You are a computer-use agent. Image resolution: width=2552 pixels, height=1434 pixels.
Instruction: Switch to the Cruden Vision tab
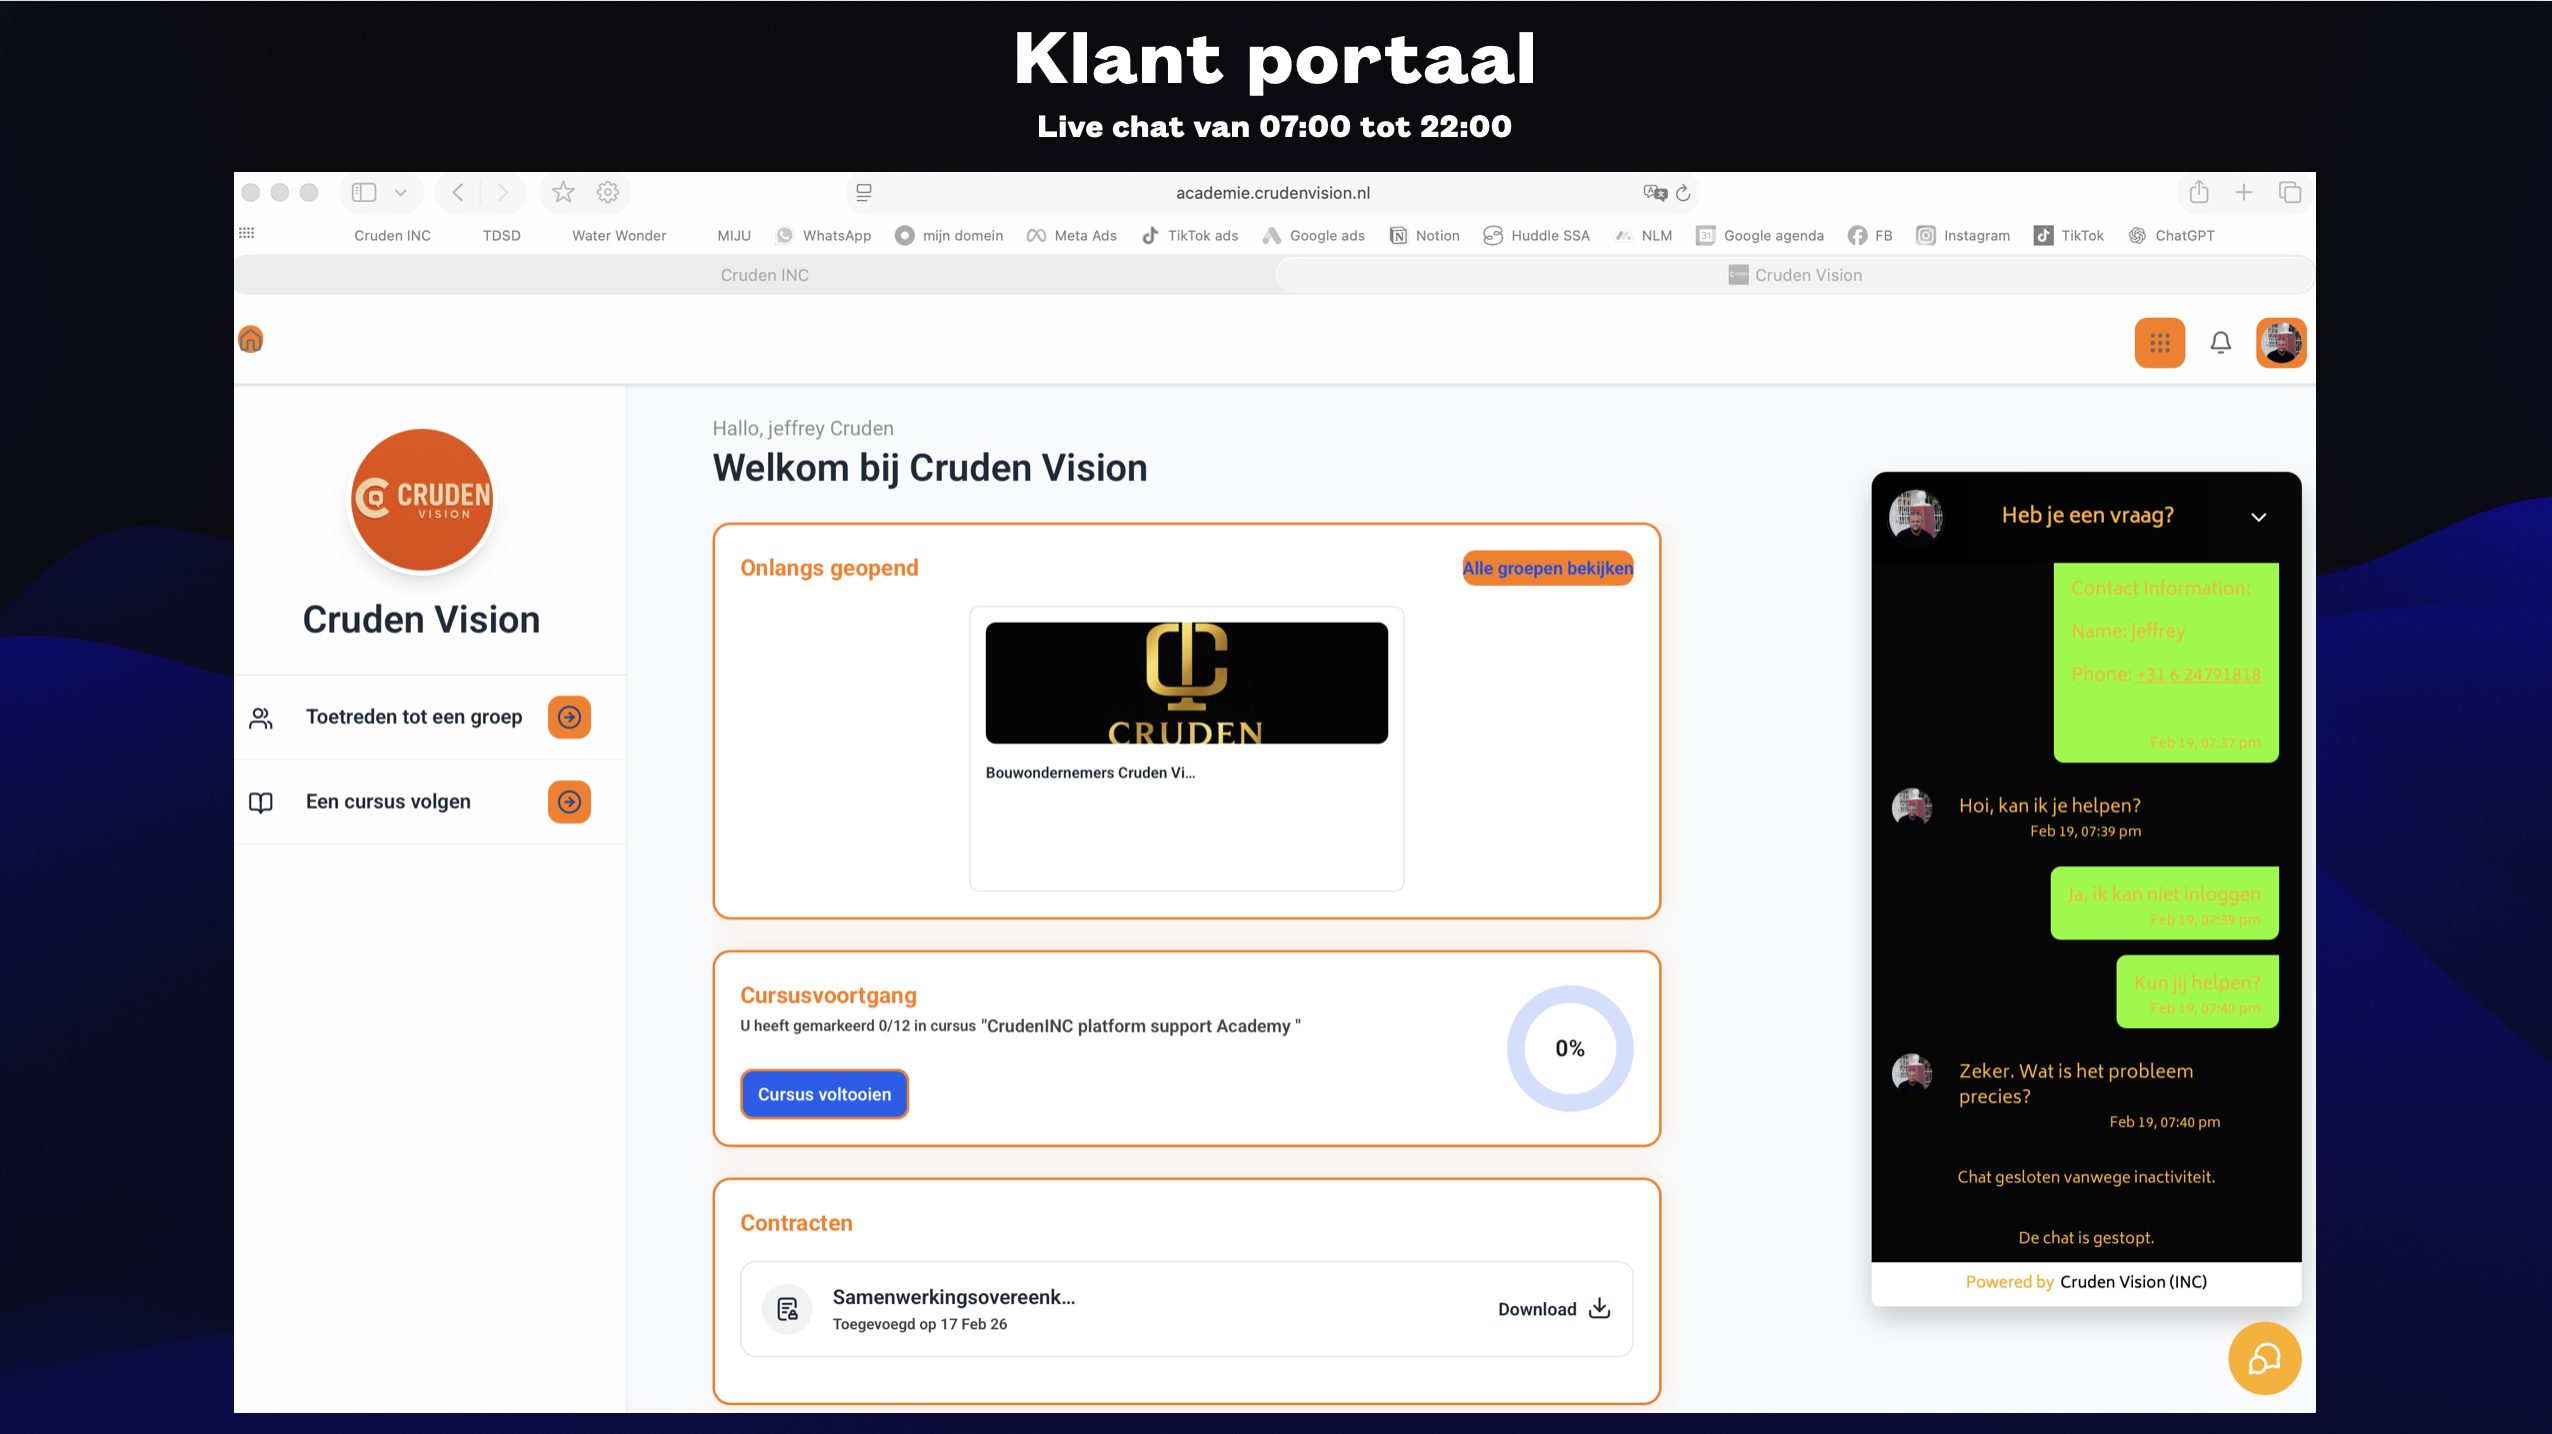[1795, 275]
